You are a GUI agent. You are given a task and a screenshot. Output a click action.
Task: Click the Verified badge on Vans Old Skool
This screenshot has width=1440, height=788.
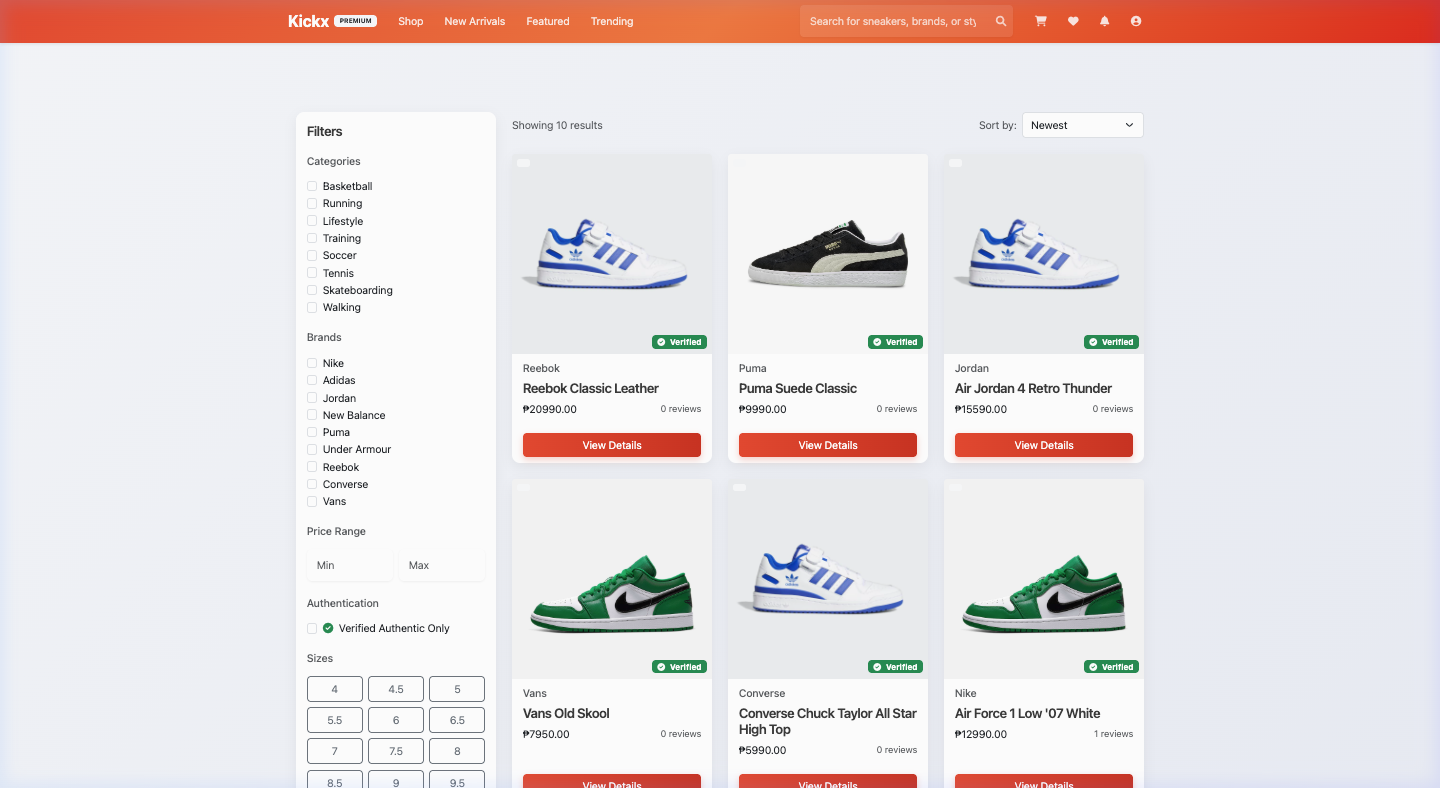680,667
